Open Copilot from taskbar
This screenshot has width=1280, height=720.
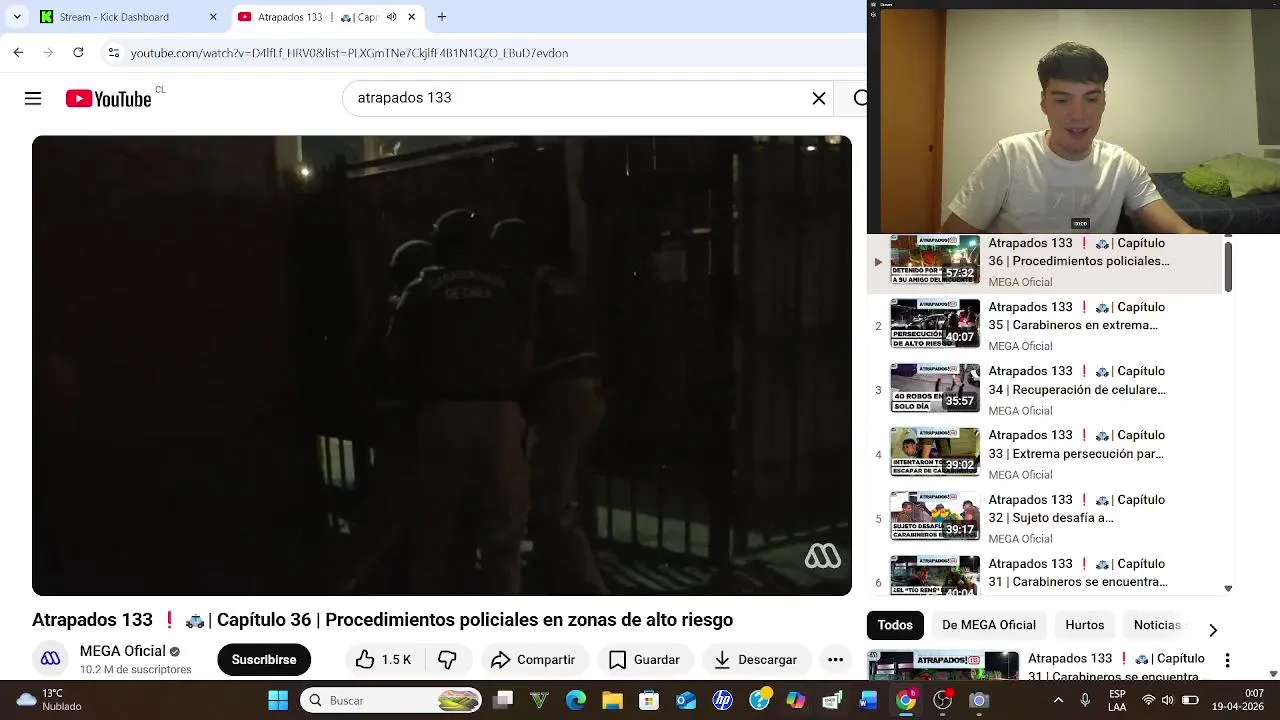pos(796,700)
